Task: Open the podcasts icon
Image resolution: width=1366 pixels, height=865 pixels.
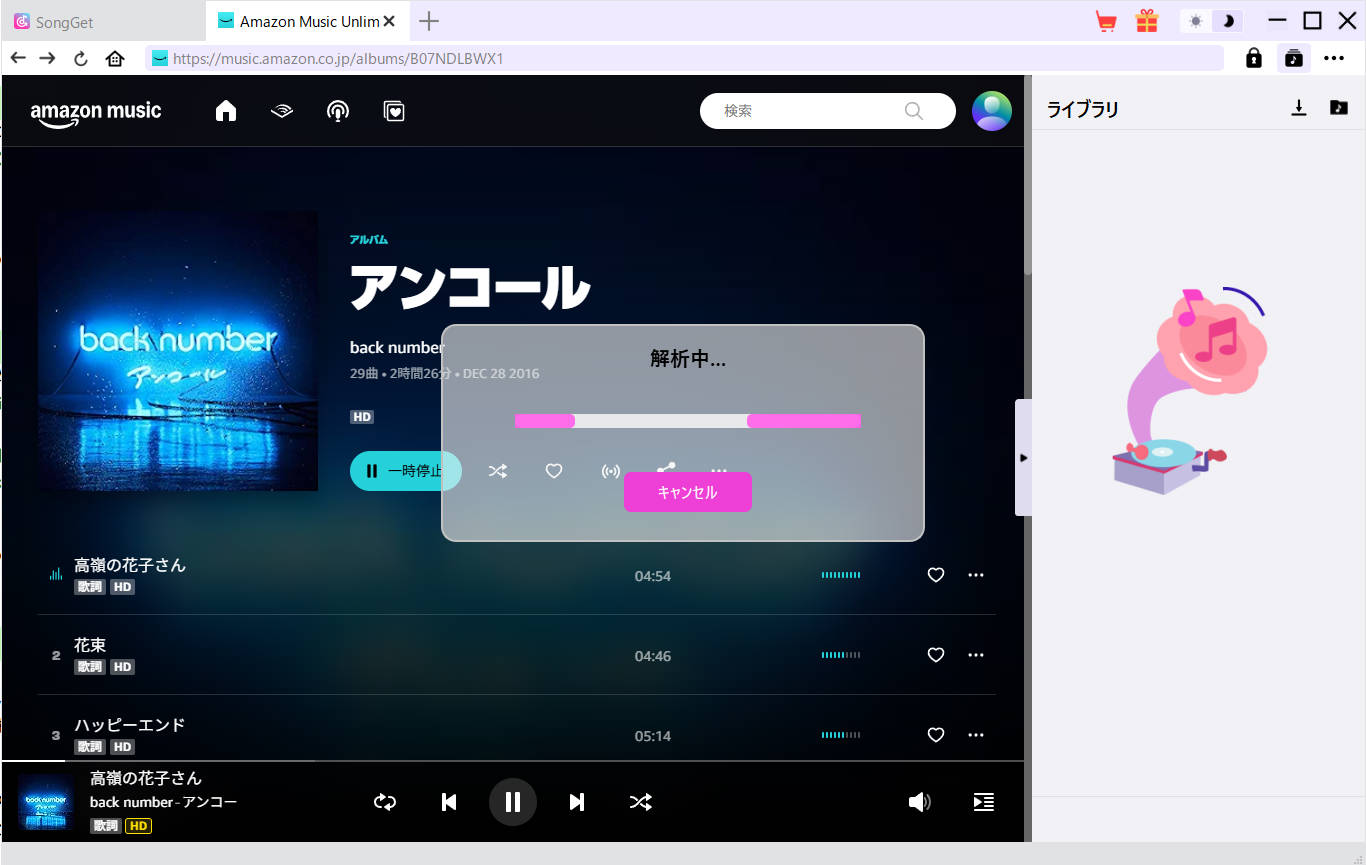Action: tap(338, 111)
